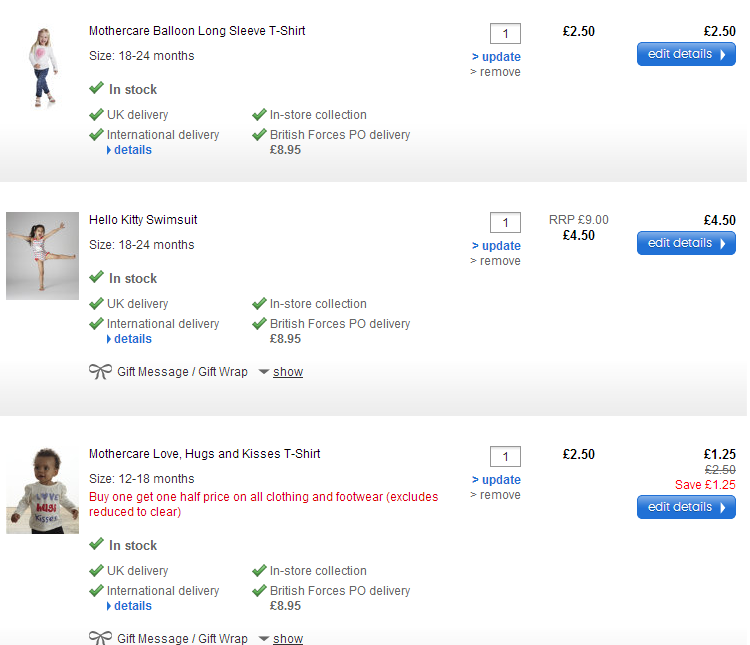Click the gift bow icon for Hello Kitty Swimsuit
The width and height of the screenshot is (750, 645).
coord(100,372)
